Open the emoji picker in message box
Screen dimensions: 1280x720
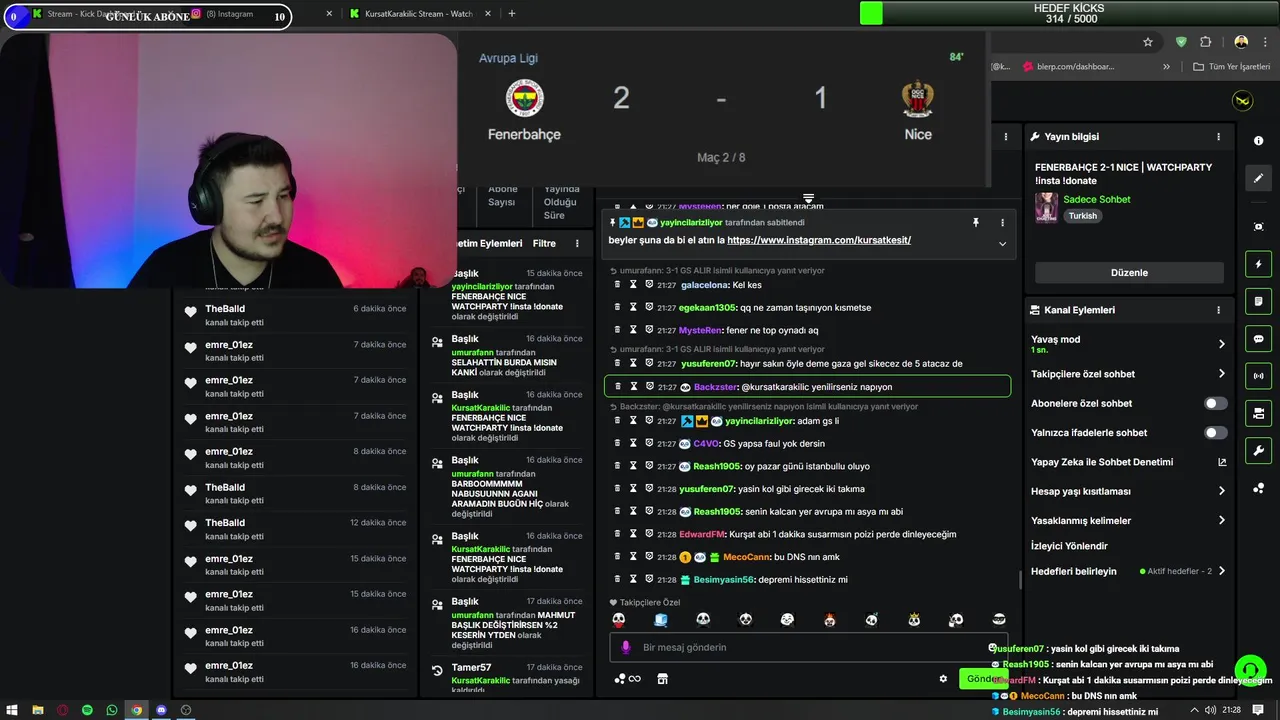click(x=992, y=647)
